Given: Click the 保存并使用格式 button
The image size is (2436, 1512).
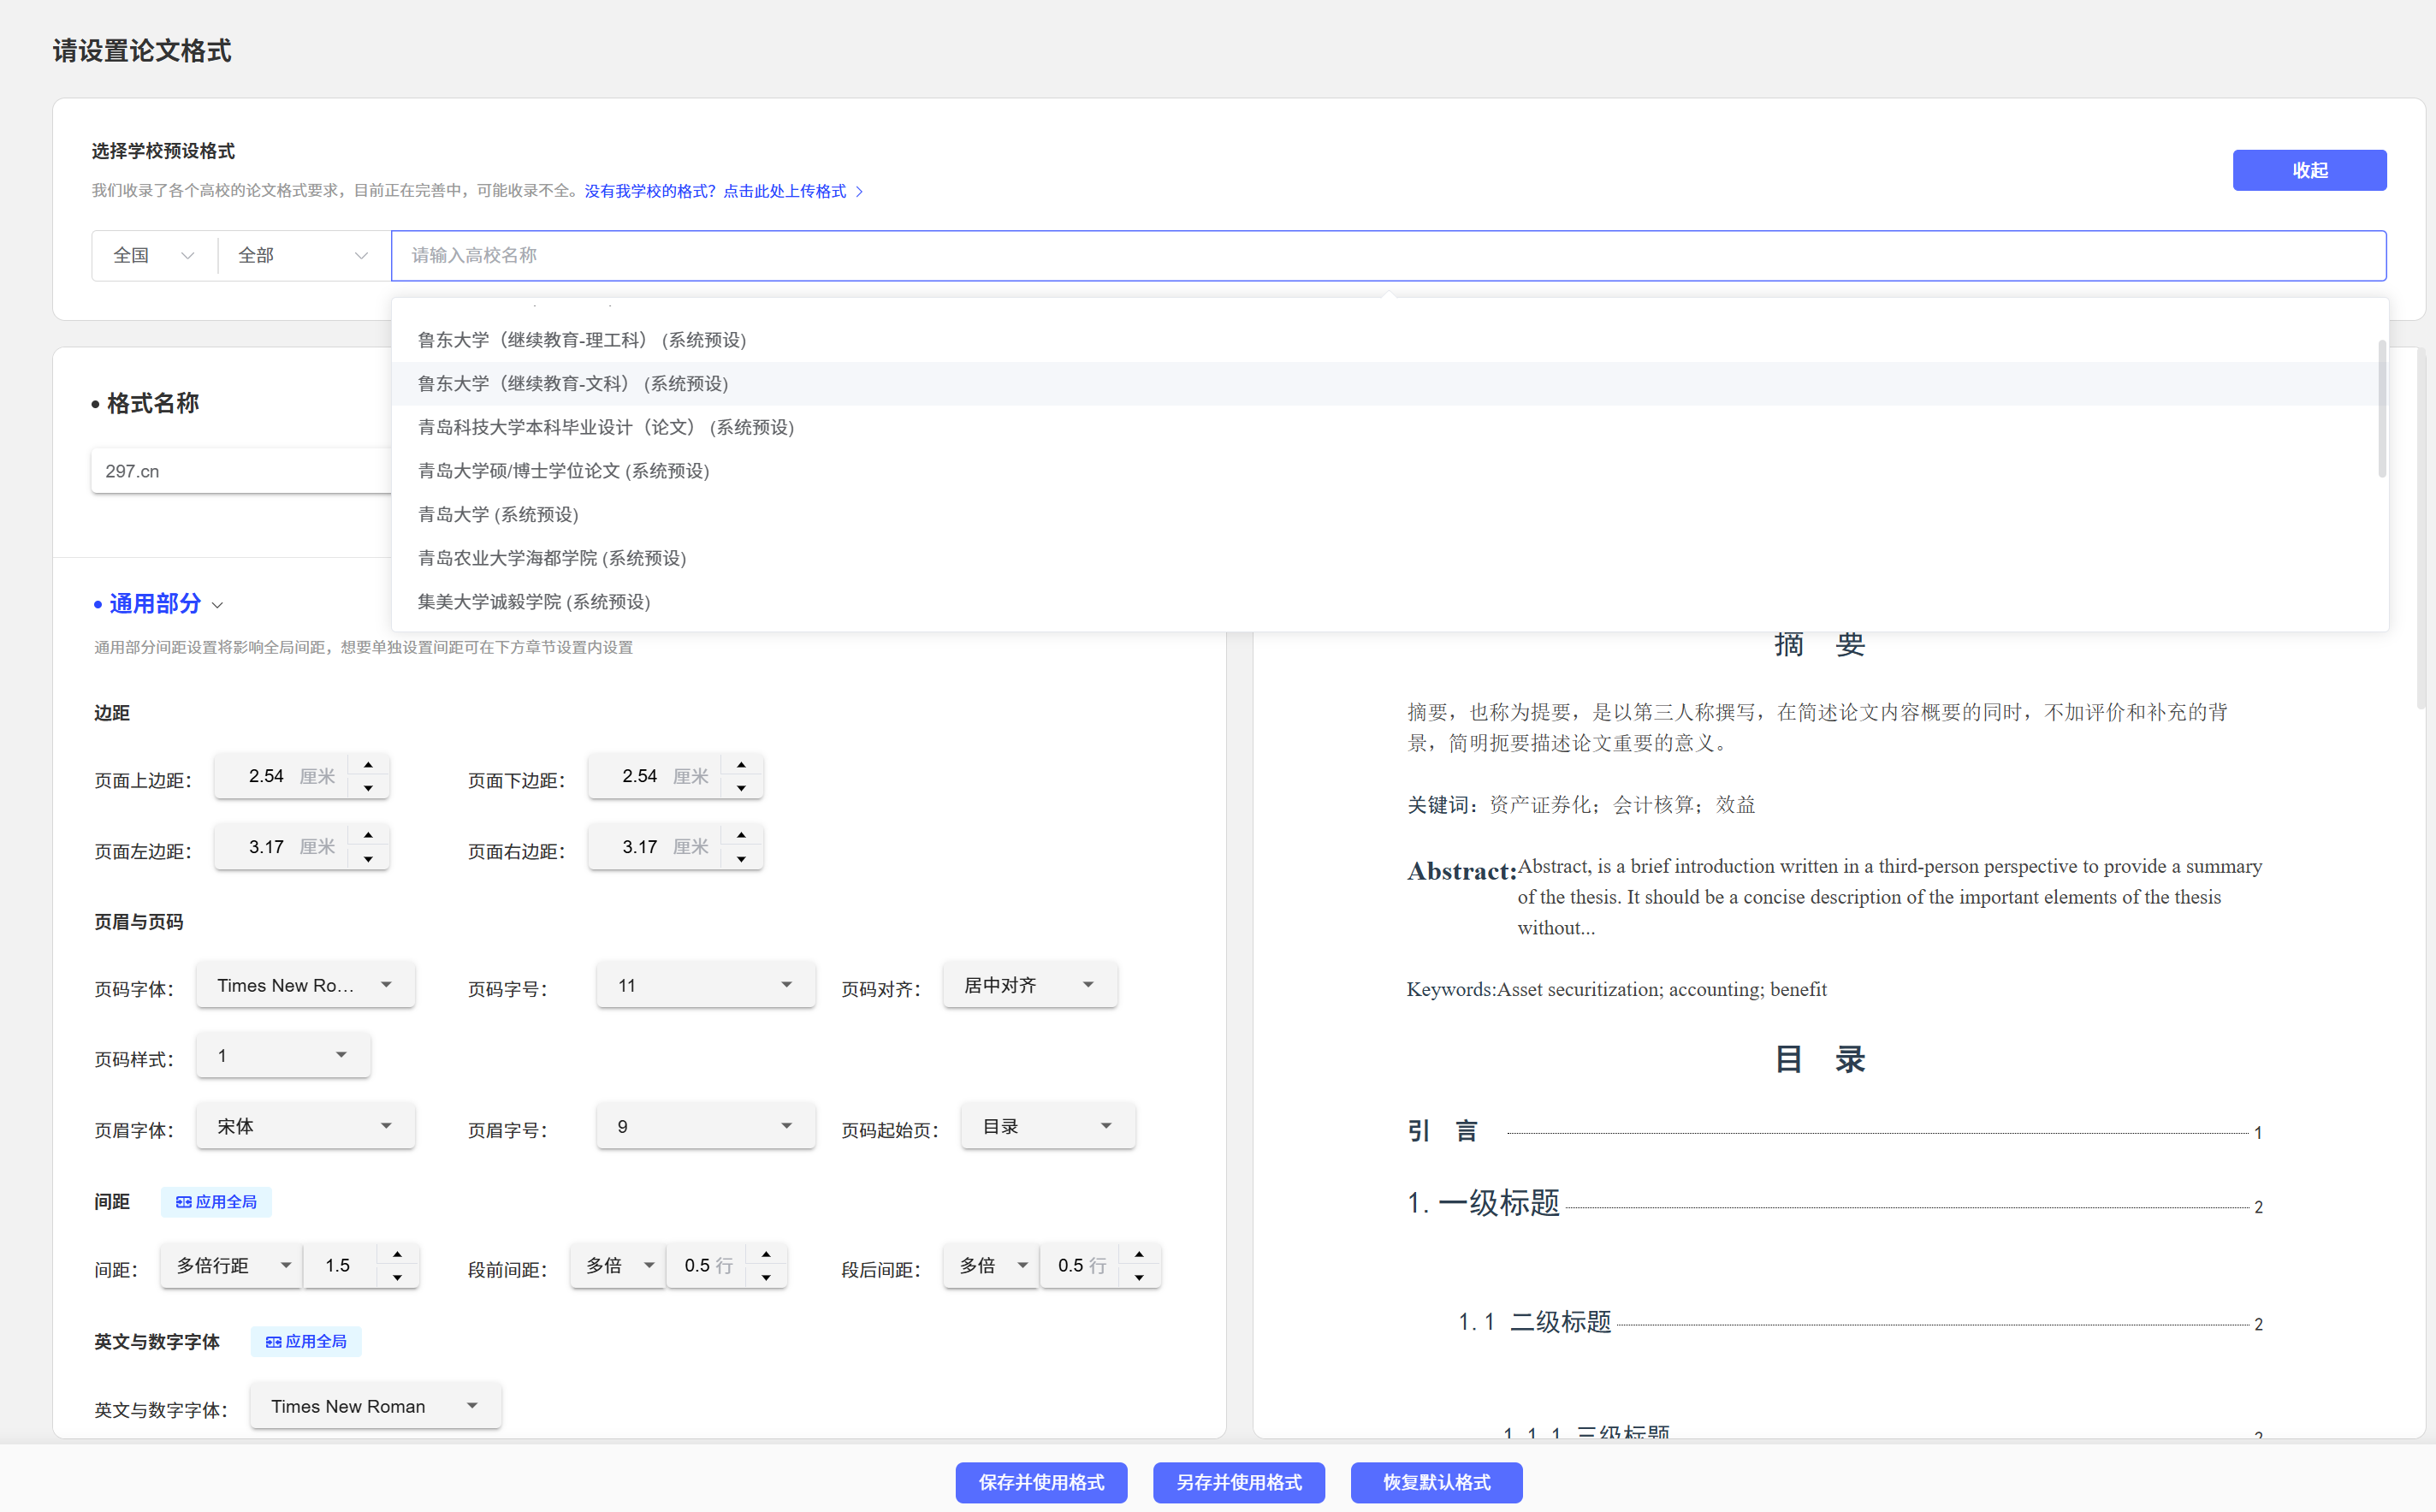Looking at the screenshot, I should click(x=1041, y=1482).
